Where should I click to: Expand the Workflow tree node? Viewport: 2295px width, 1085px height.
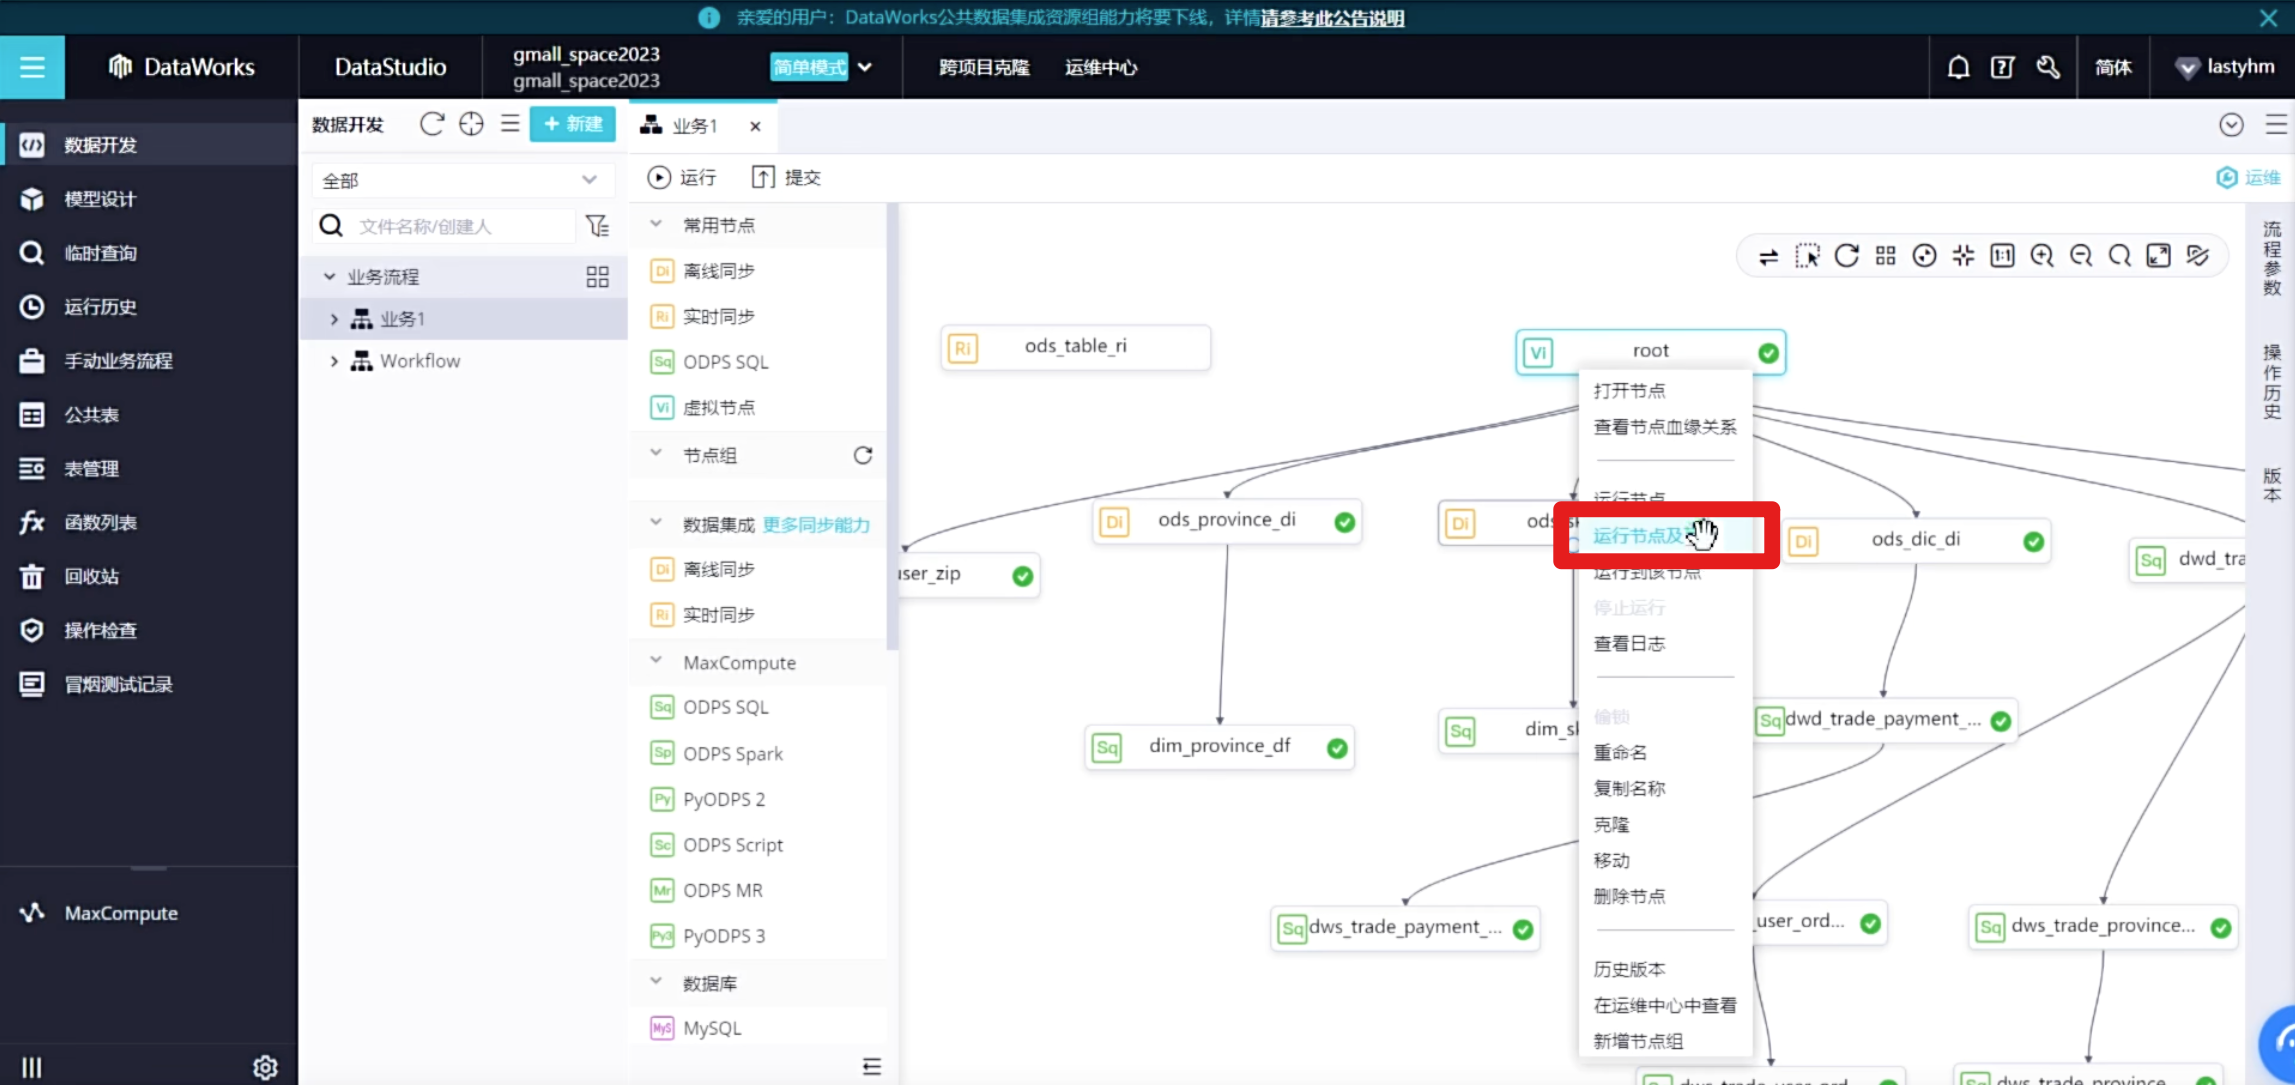tap(334, 361)
